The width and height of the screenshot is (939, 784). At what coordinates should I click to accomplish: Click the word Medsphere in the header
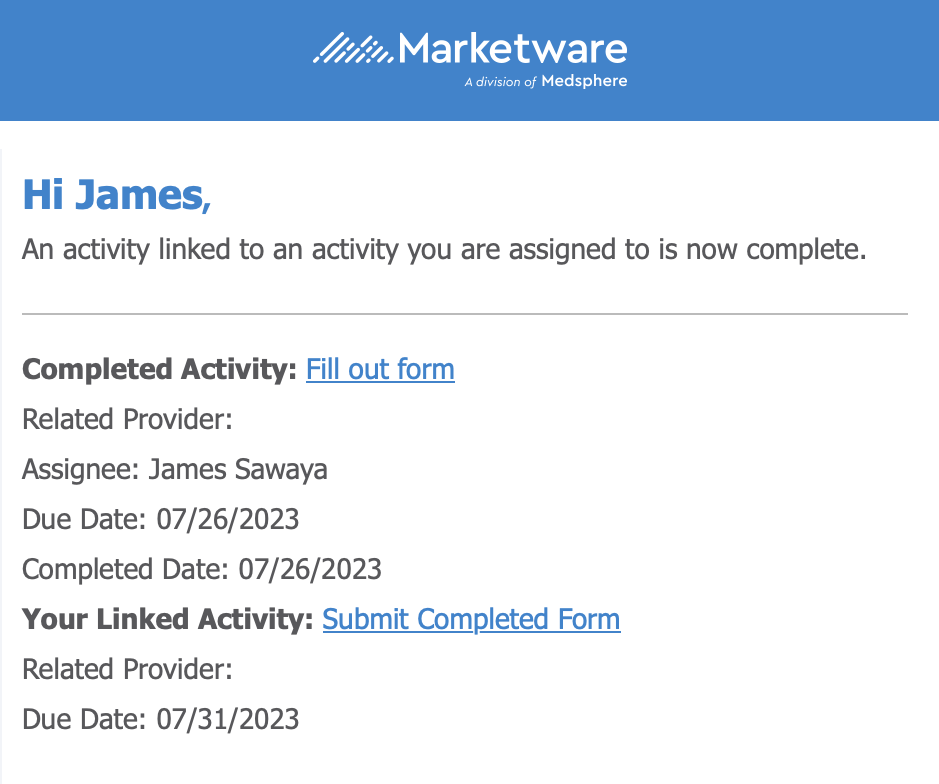[584, 81]
